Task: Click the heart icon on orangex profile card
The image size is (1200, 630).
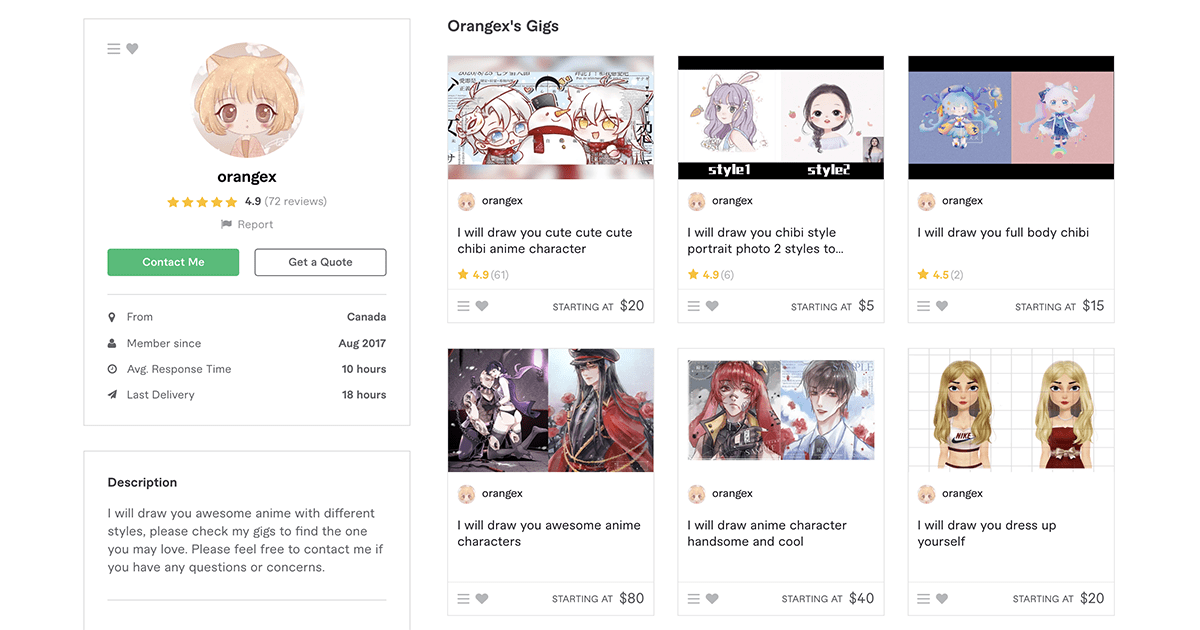Action: [132, 49]
